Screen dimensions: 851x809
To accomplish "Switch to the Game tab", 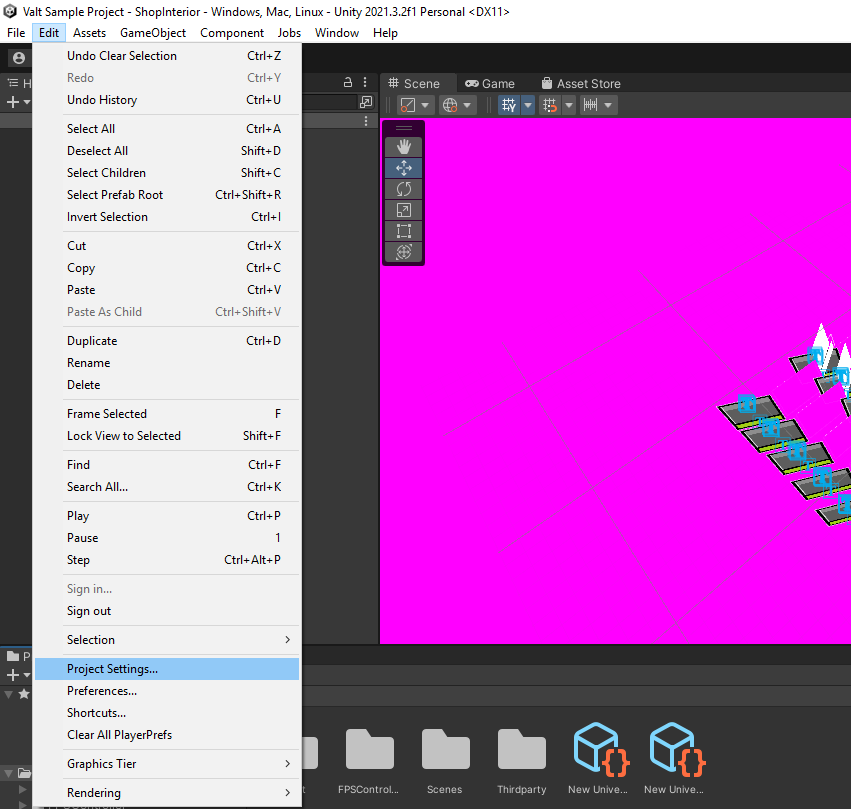I will pyautogui.click(x=490, y=84).
